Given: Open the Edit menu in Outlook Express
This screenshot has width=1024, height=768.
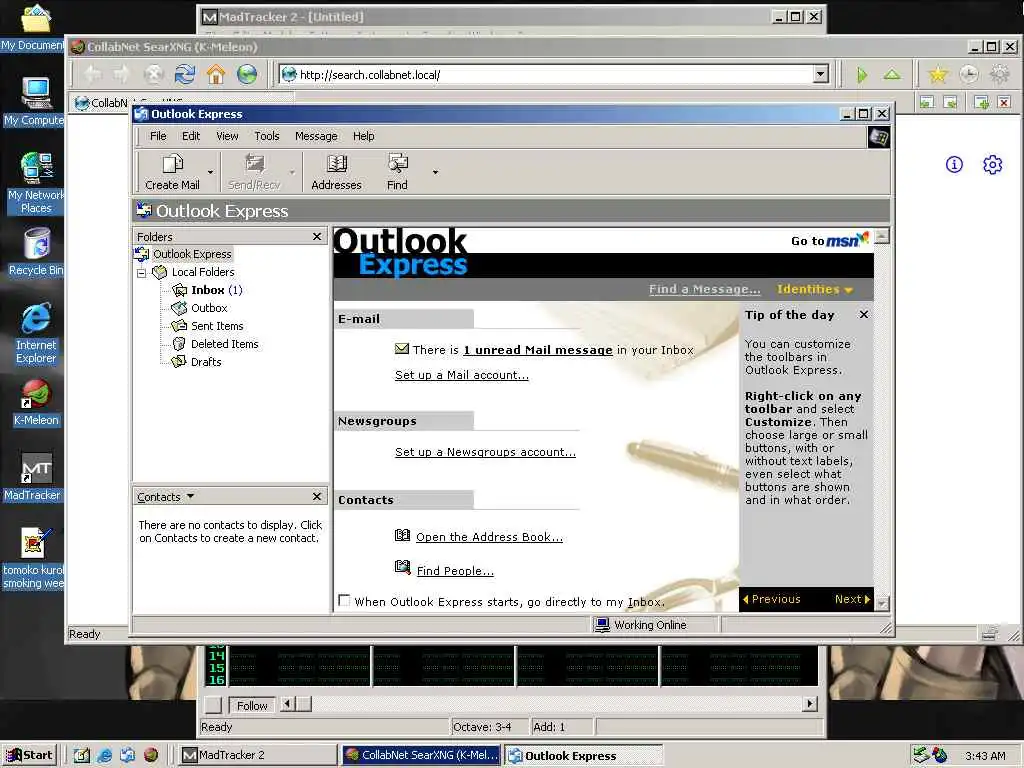Looking at the screenshot, I should click(191, 136).
